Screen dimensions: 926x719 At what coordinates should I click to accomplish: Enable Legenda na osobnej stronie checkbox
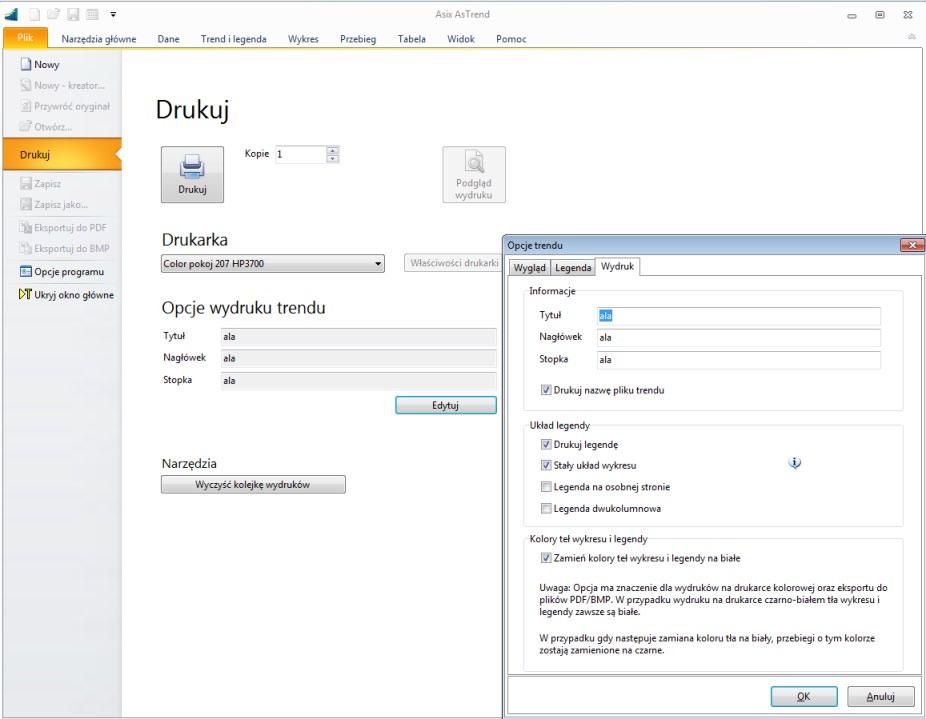[546, 487]
